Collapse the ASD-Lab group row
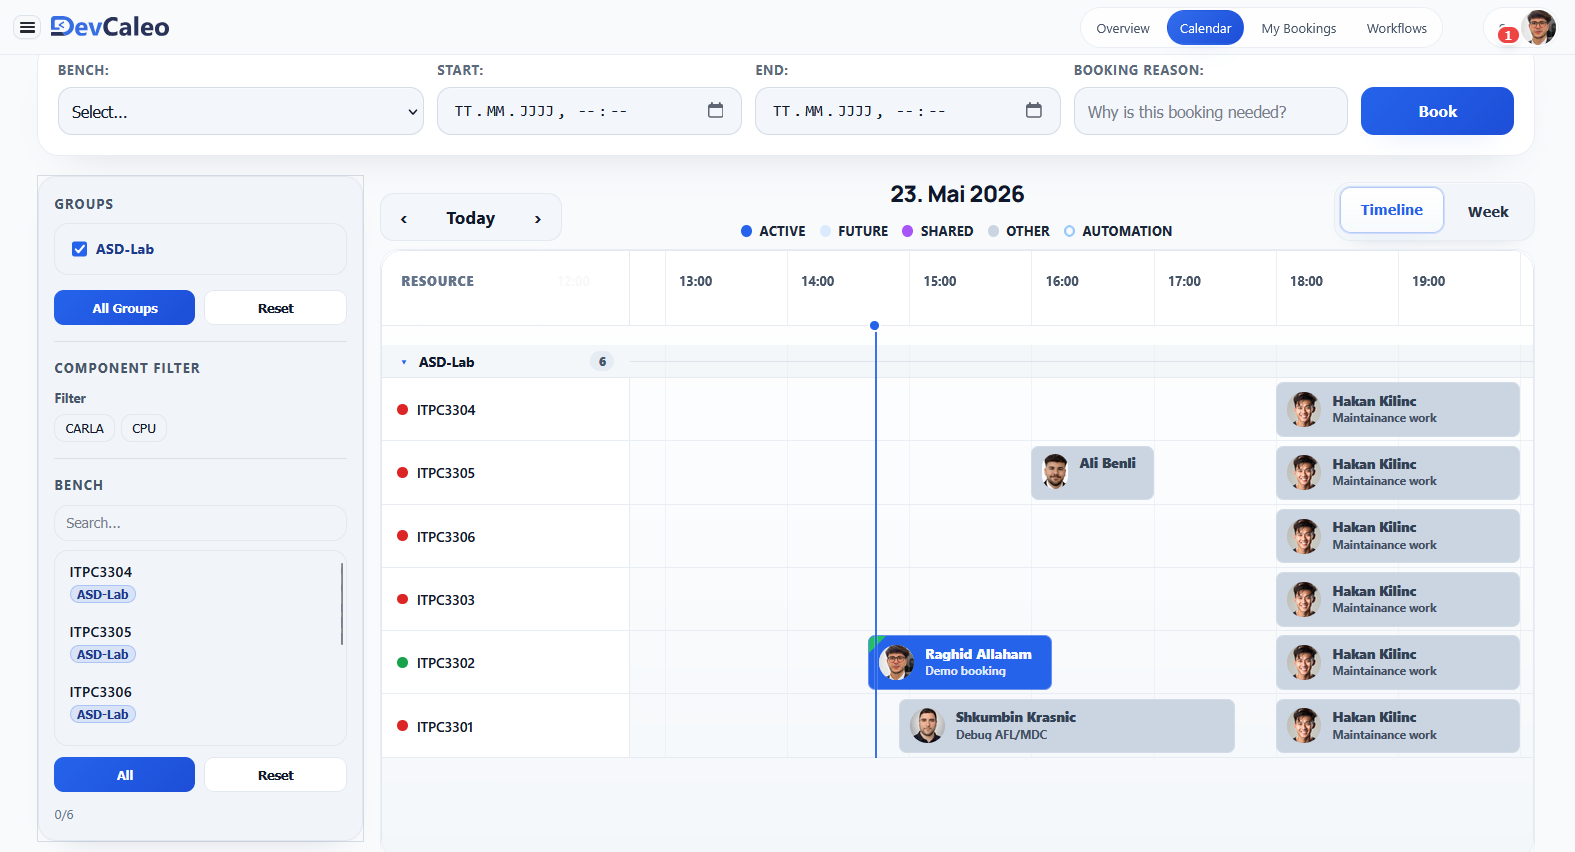 click(404, 362)
